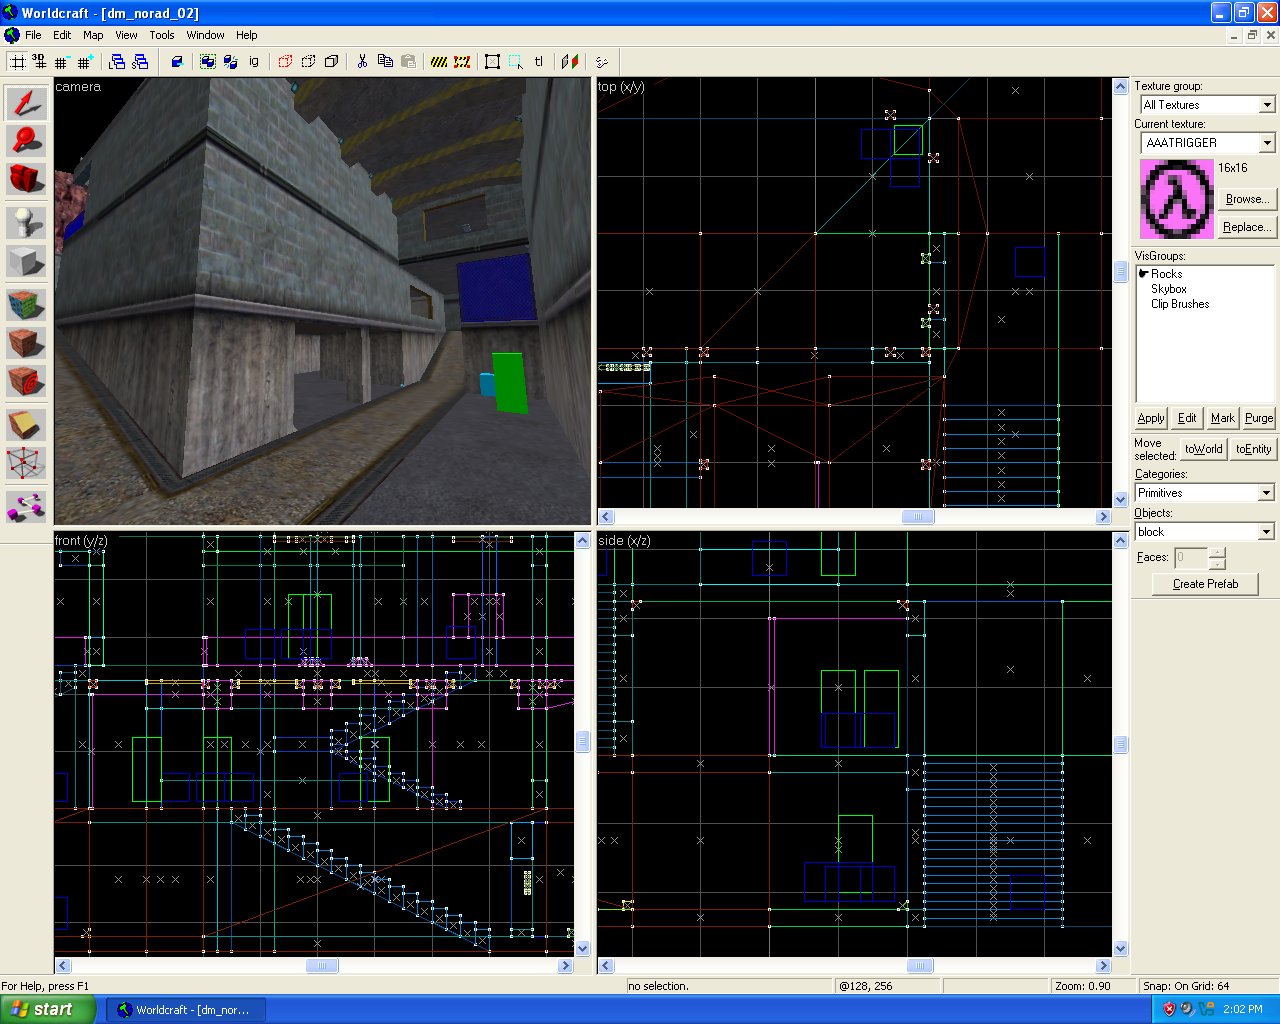Click the Show All VisGroups icon
1280x1024 pixels.
[x=331, y=62]
